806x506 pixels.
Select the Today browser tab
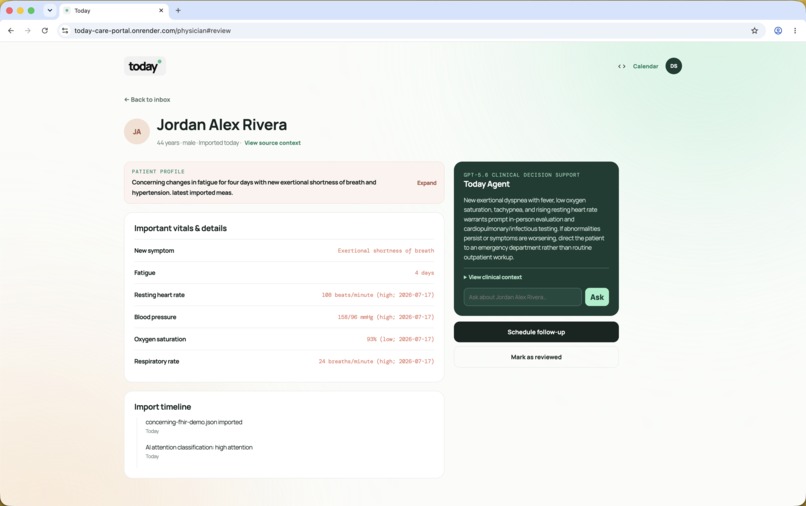[x=113, y=10]
